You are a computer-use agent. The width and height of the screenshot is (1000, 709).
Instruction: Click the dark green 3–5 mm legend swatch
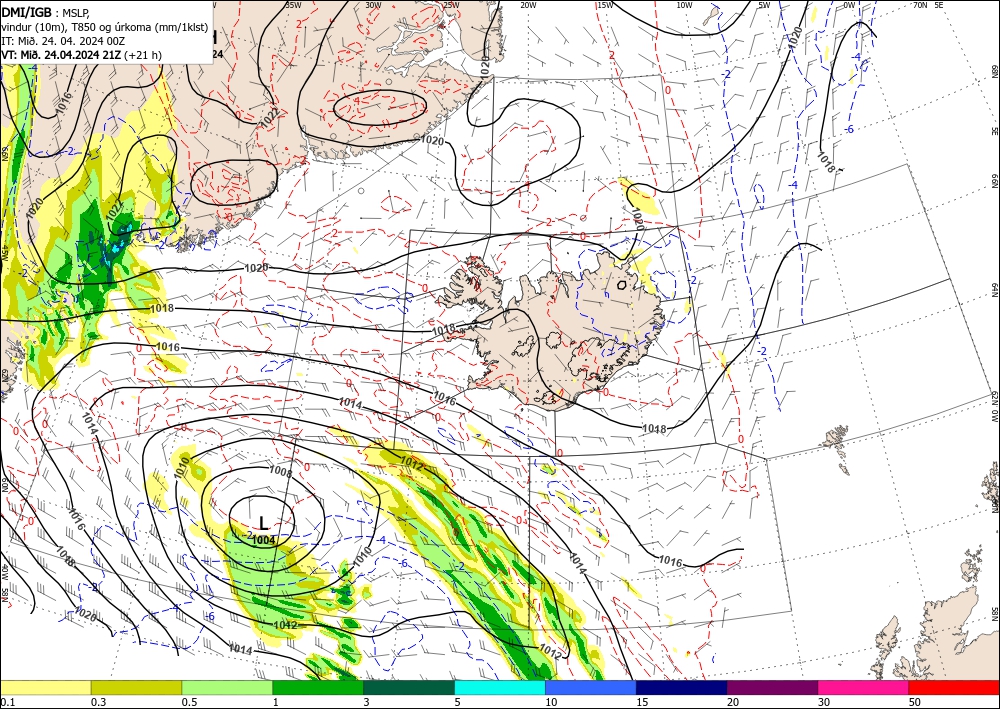click(409, 687)
